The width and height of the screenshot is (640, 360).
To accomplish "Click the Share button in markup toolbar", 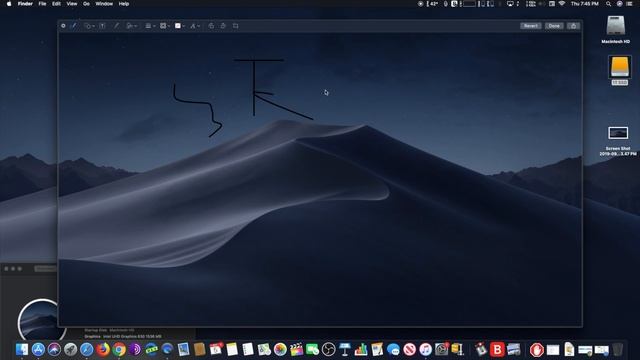I will (x=573, y=26).
